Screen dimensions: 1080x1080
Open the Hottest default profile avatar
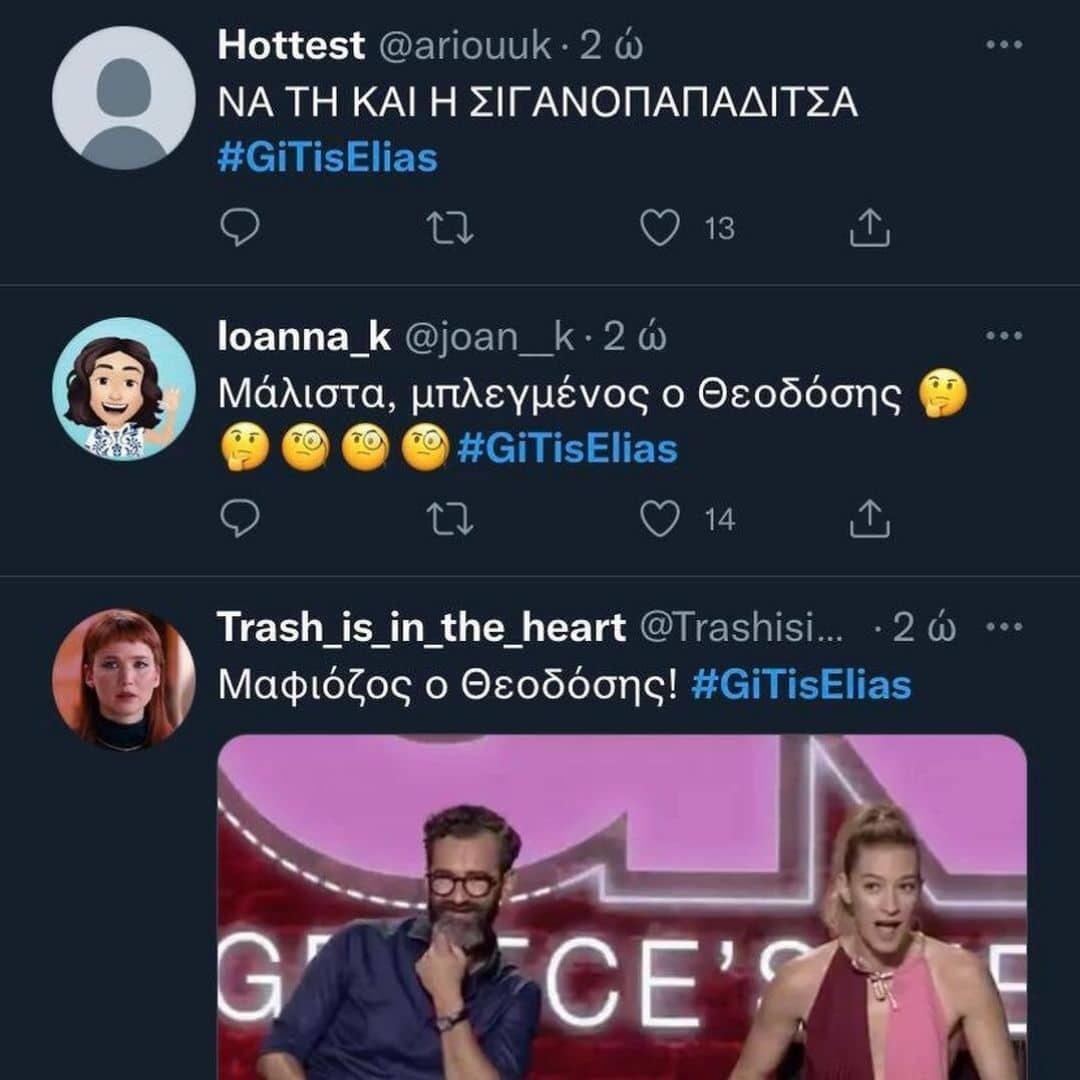point(123,97)
